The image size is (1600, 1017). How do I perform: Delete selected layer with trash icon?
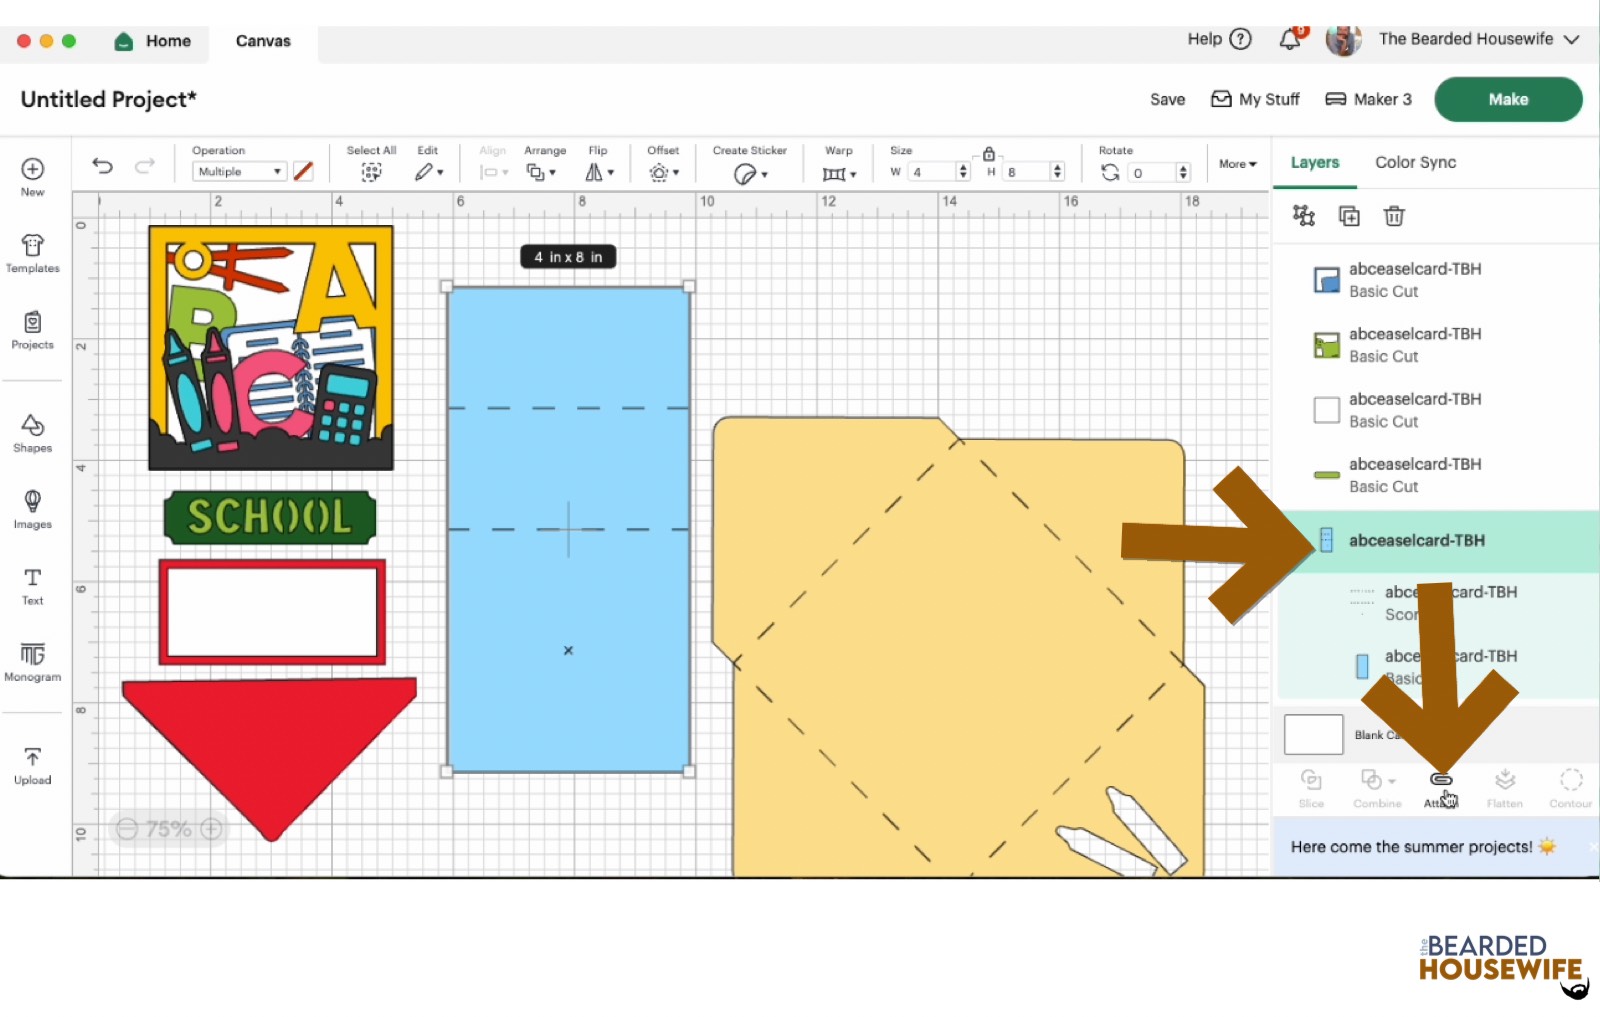[x=1394, y=216]
